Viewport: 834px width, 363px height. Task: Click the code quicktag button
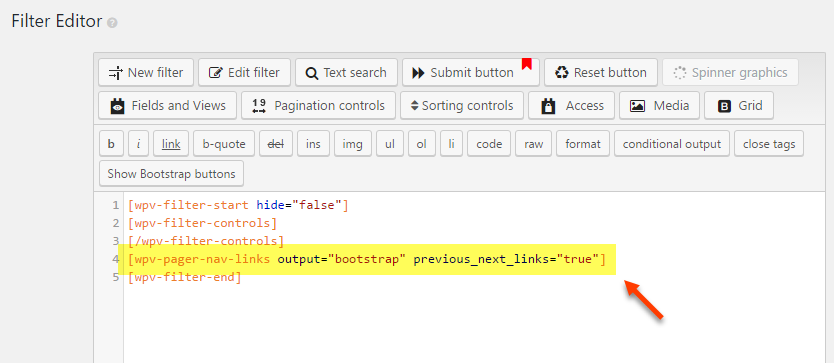489,144
